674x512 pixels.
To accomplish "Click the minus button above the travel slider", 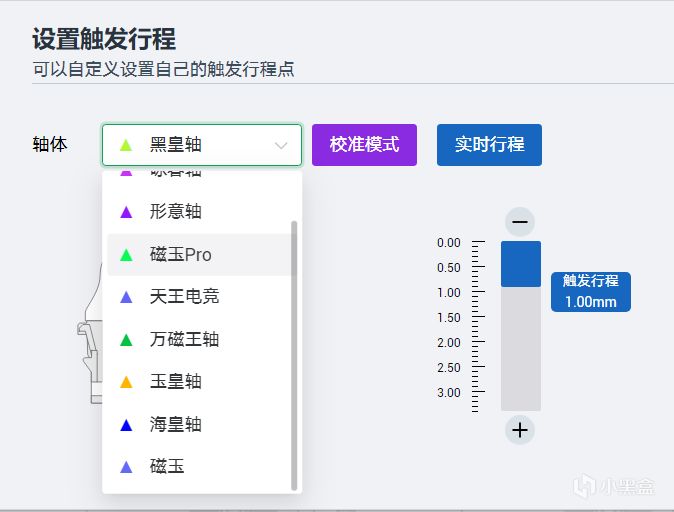I will coord(520,222).
